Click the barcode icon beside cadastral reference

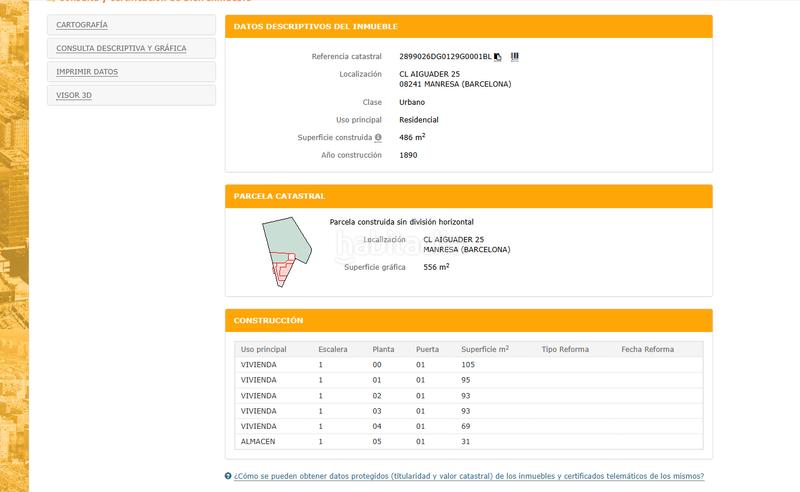(x=515, y=57)
